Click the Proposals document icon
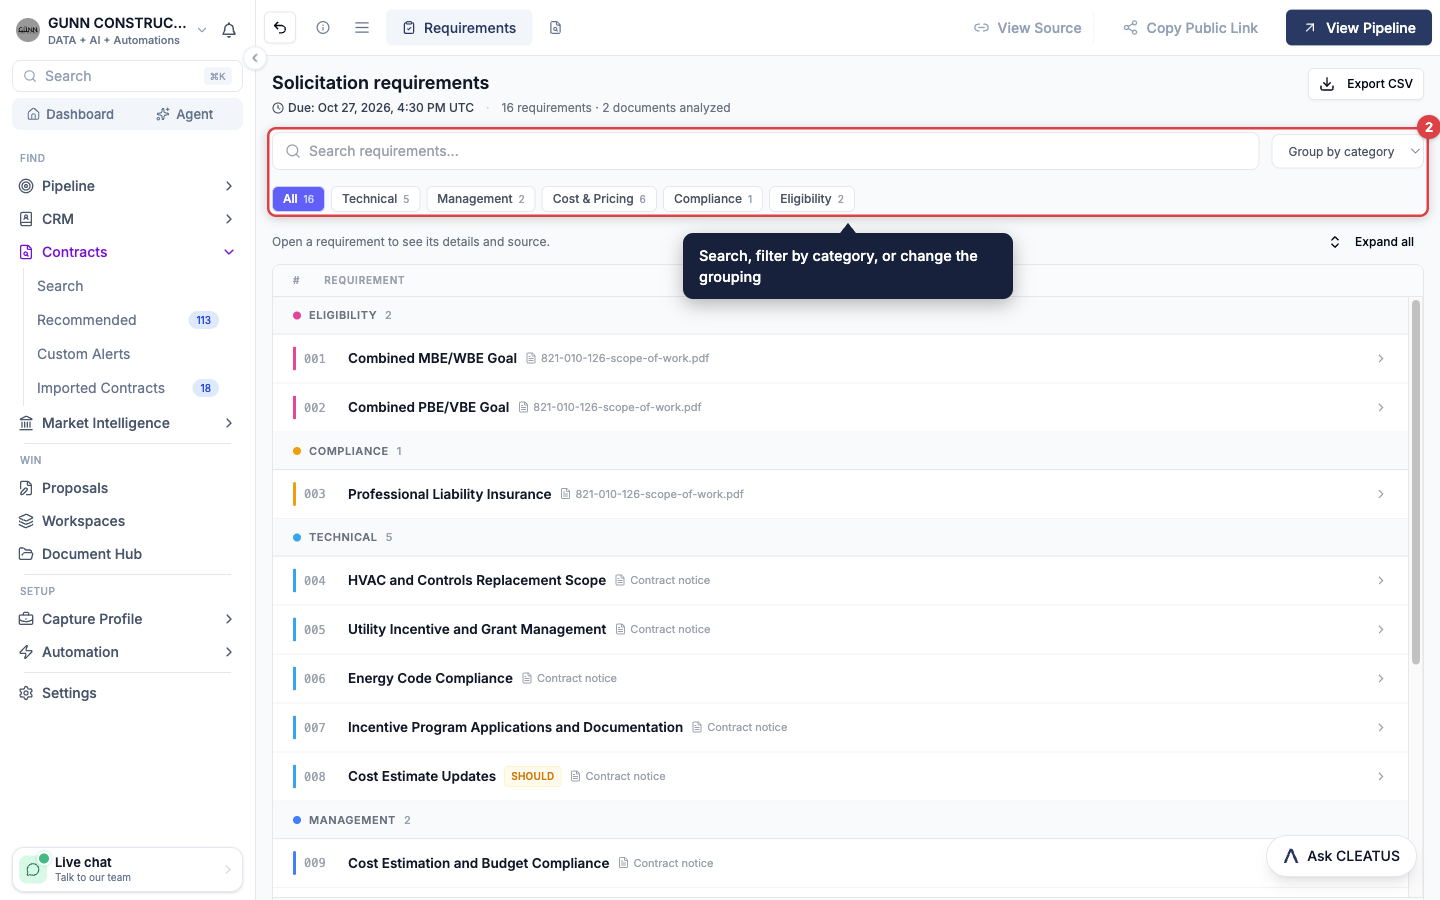 point(26,488)
